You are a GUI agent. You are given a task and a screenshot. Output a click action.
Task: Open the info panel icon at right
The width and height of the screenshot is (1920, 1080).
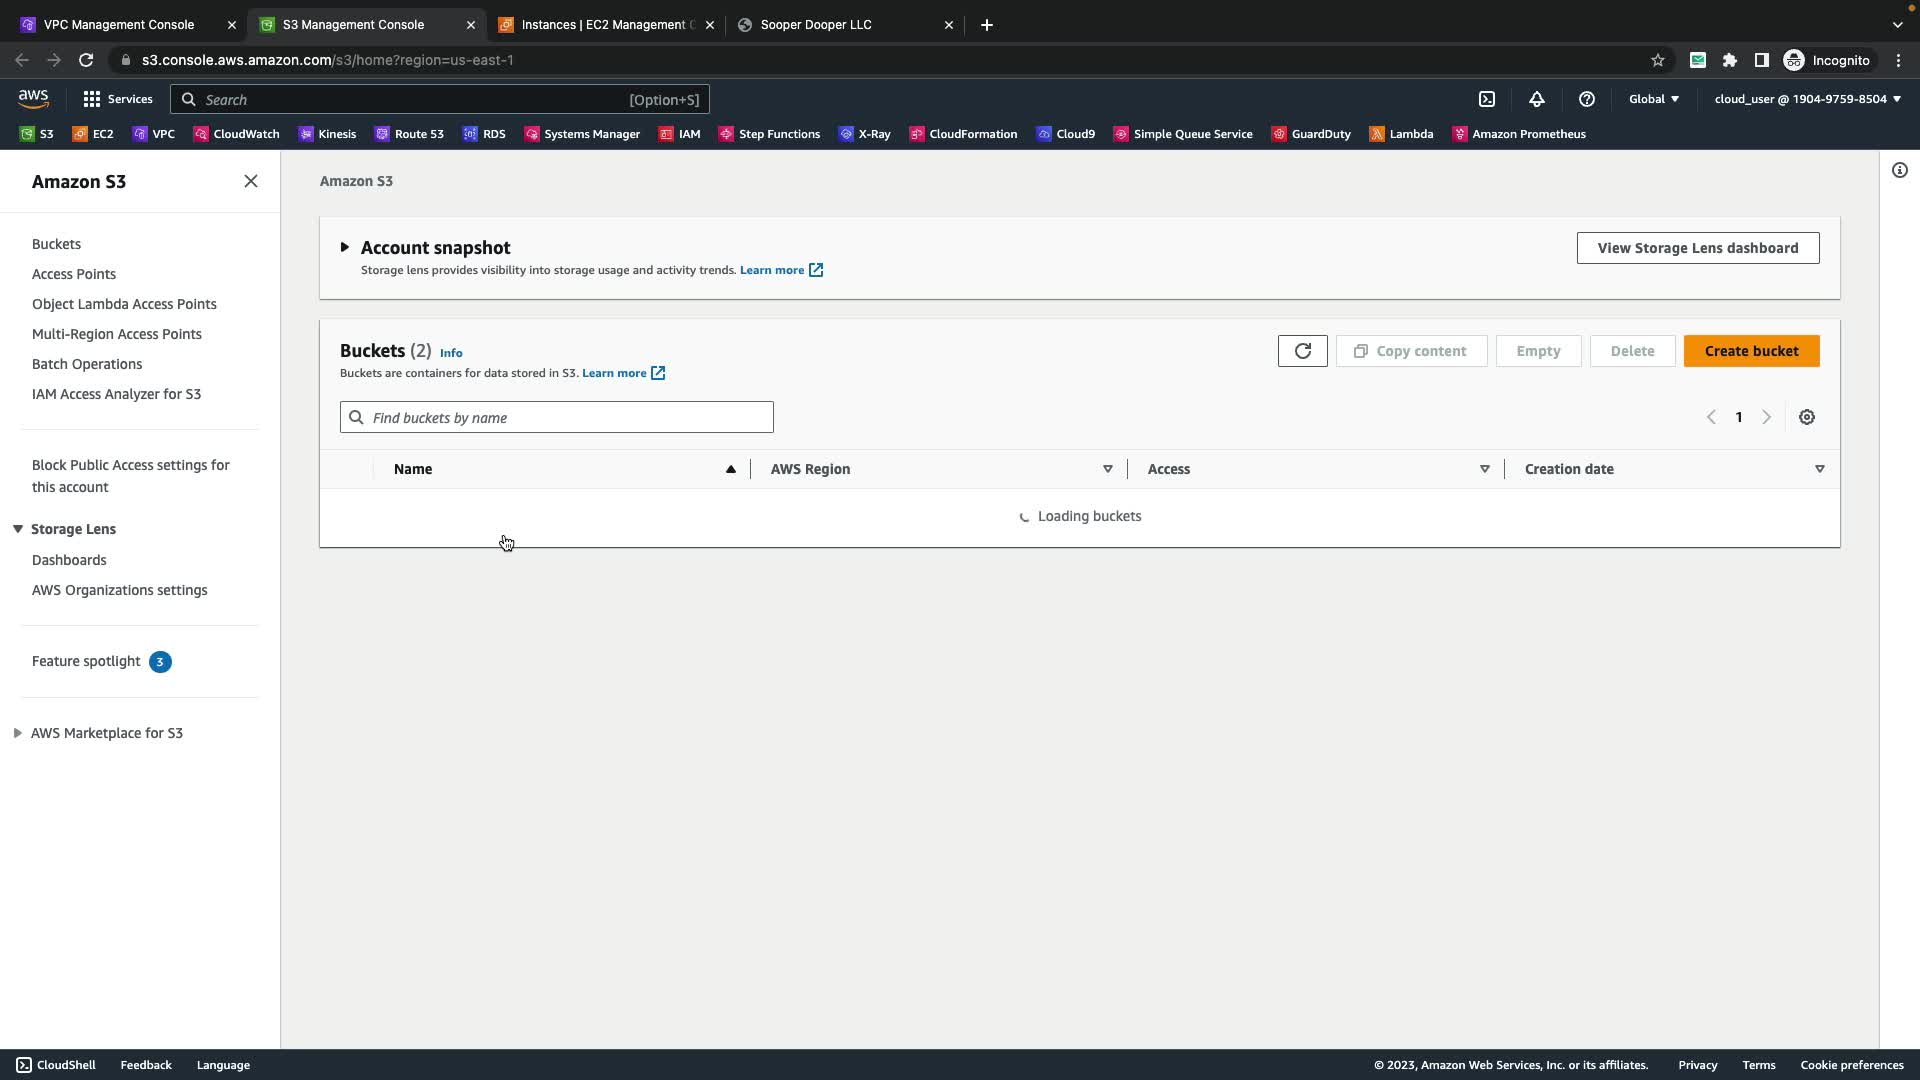pos(1899,170)
